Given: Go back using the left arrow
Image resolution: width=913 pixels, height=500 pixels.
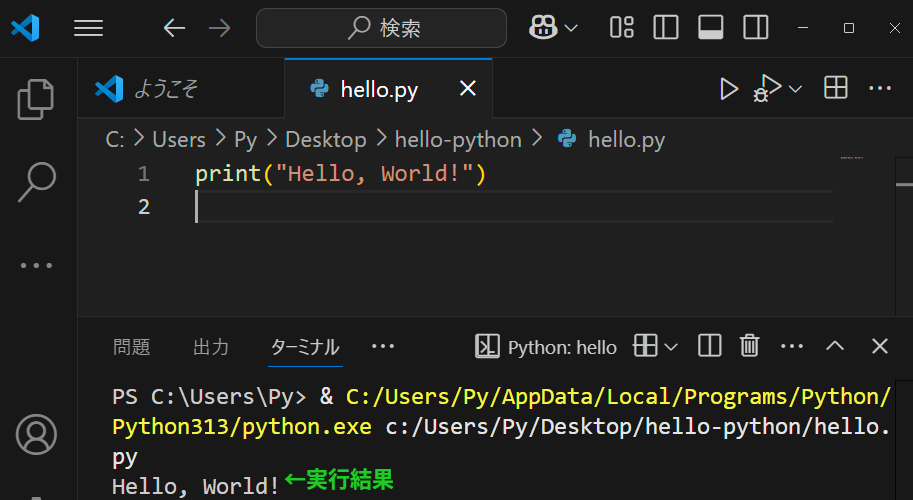Looking at the screenshot, I should point(175,28).
